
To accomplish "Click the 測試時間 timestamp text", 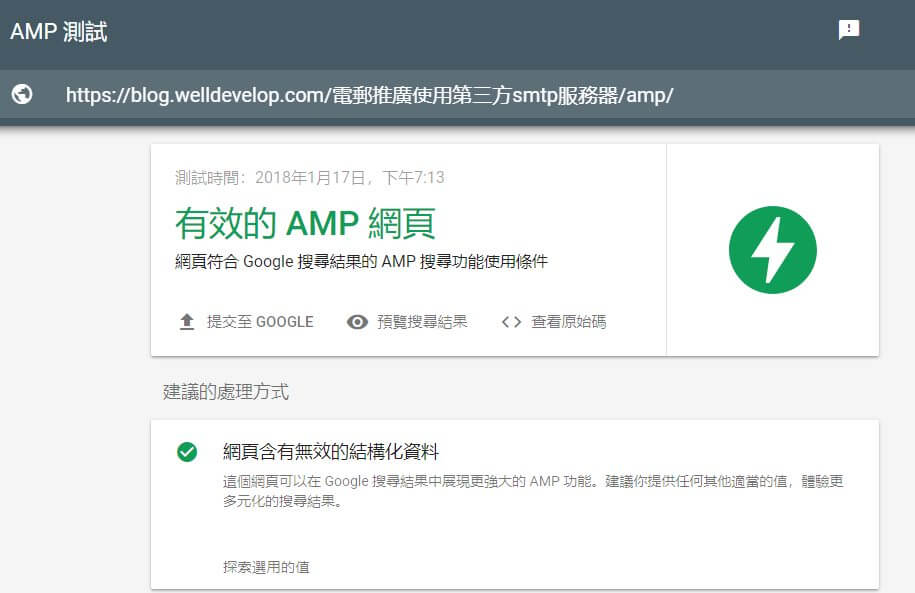I will click(309, 178).
